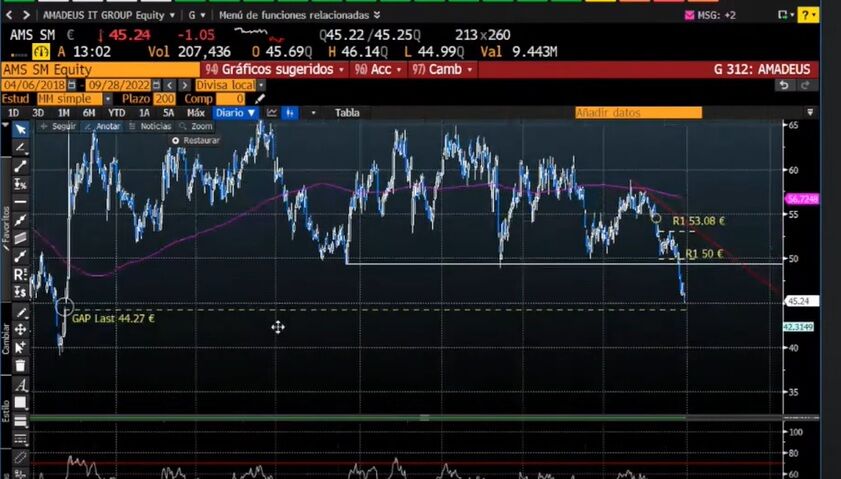Viewport: 841px width, 479px height.
Task: Pick the parallel channel tool
Action: (20, 238)
